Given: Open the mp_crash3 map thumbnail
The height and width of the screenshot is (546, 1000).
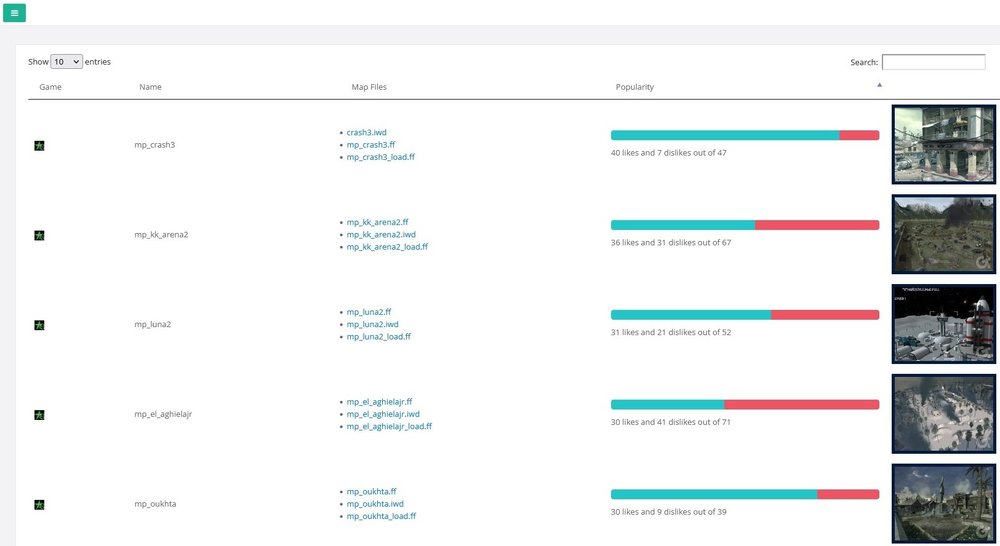Looking at the screenshot, I should tap(943, 145).
